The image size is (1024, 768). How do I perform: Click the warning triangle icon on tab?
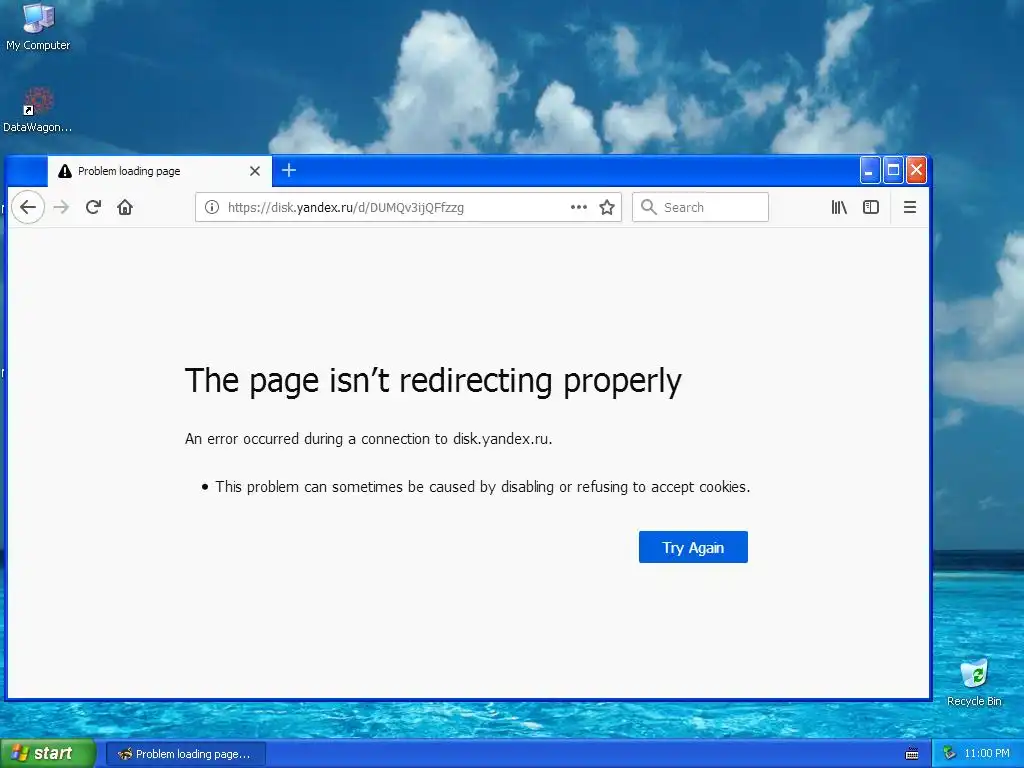[x=65, y=171]
